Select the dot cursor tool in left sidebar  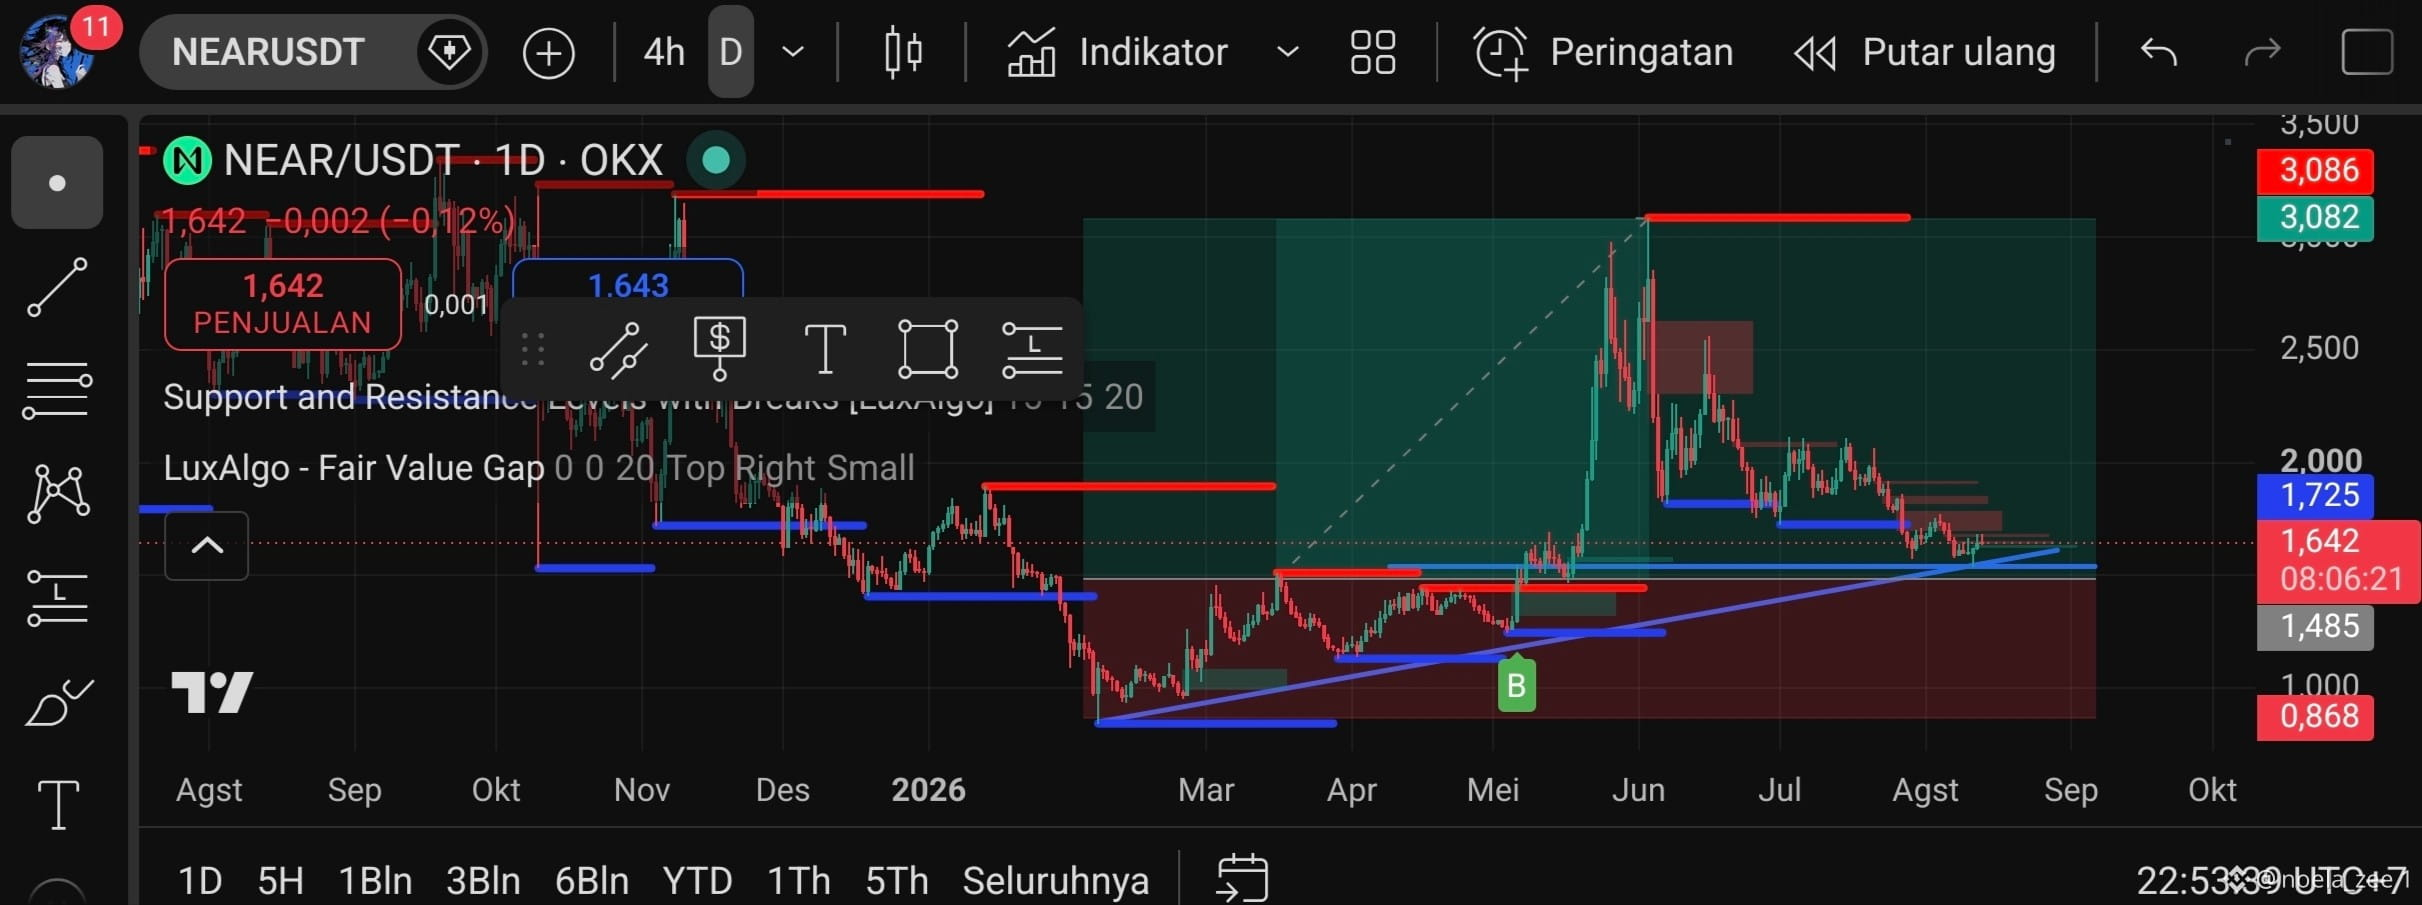click(x=57, y=183)
